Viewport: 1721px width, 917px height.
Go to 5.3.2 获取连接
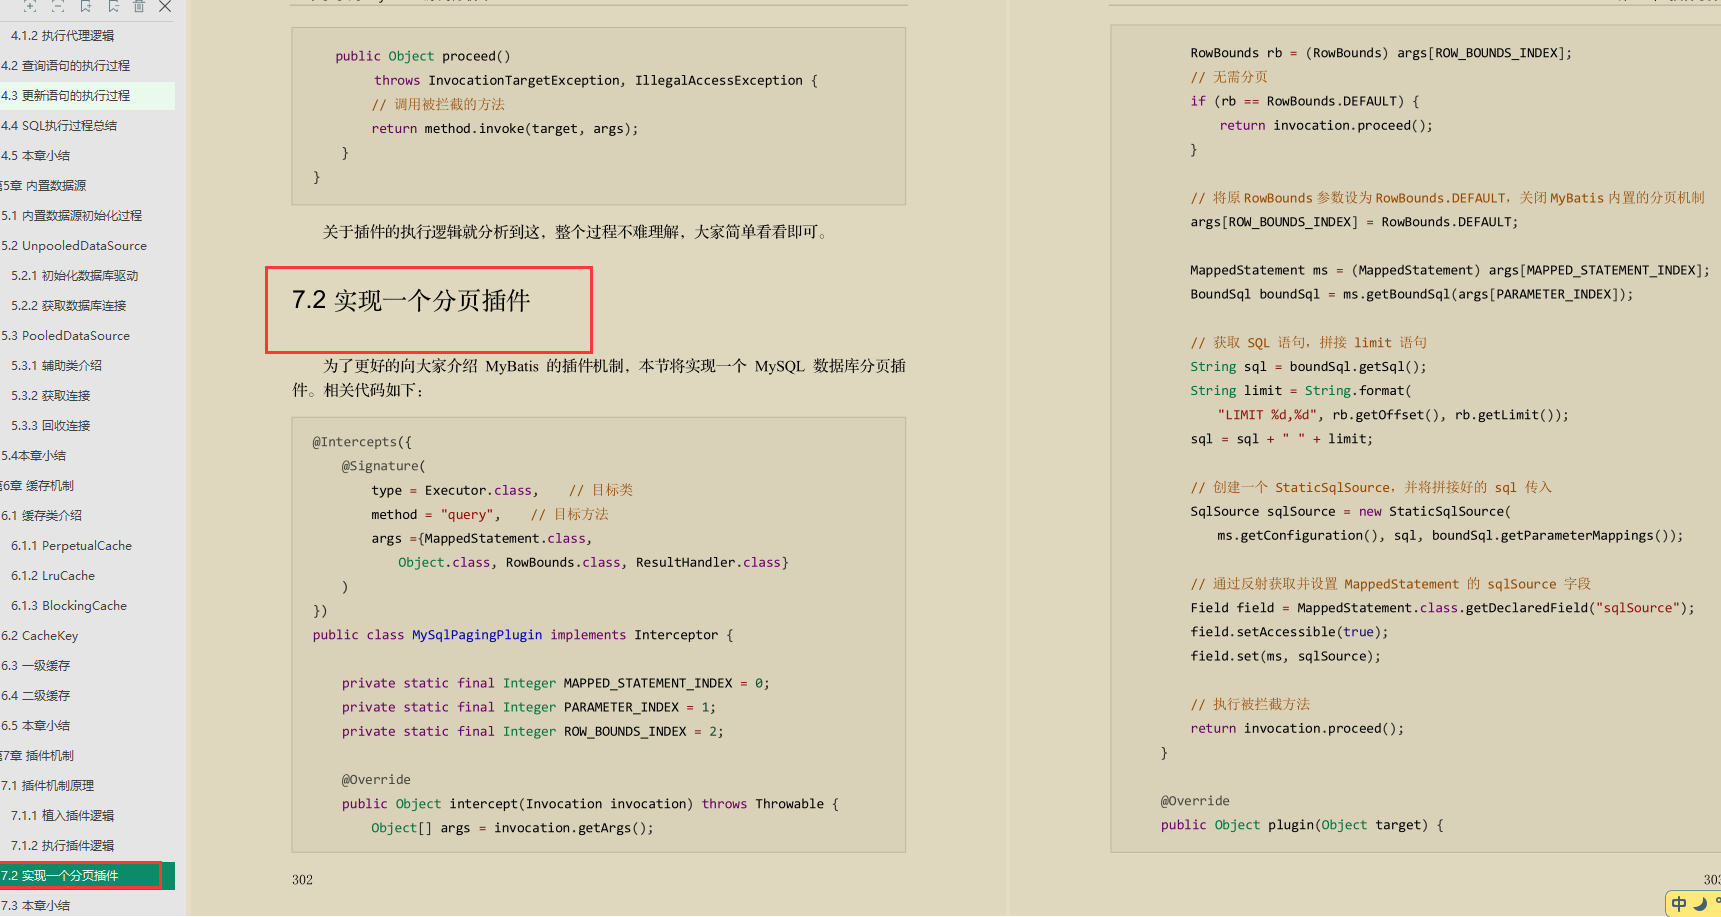coord(51,395)
